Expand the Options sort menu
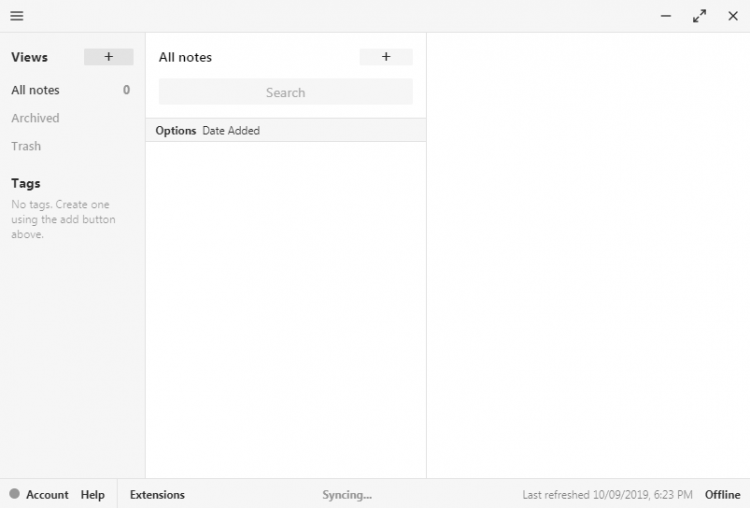 pos(176,131)
